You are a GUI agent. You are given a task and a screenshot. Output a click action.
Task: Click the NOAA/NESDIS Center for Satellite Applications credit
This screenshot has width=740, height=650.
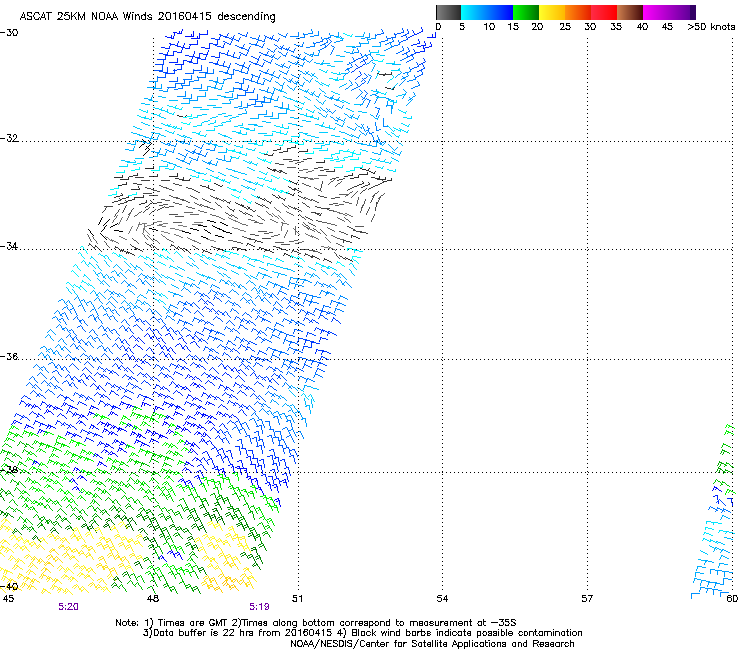click(432, 644)
